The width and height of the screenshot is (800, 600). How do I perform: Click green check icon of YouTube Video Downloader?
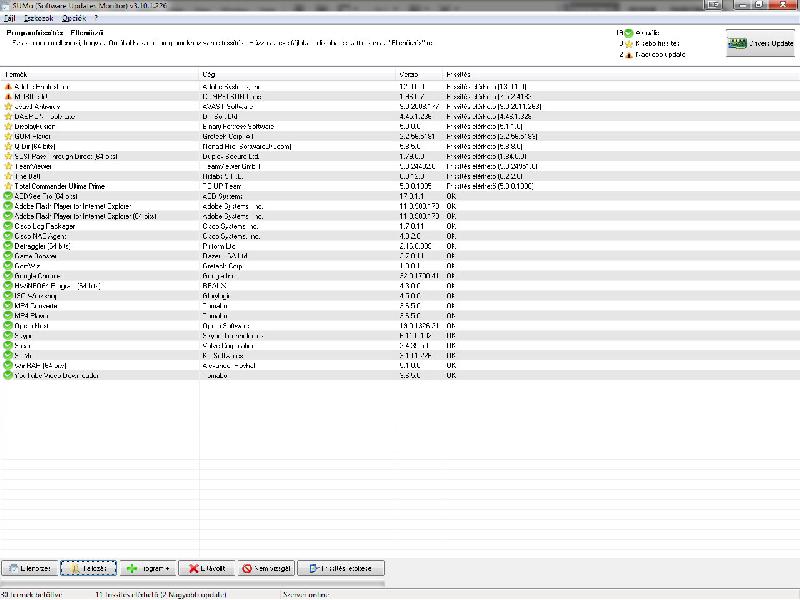8,376
